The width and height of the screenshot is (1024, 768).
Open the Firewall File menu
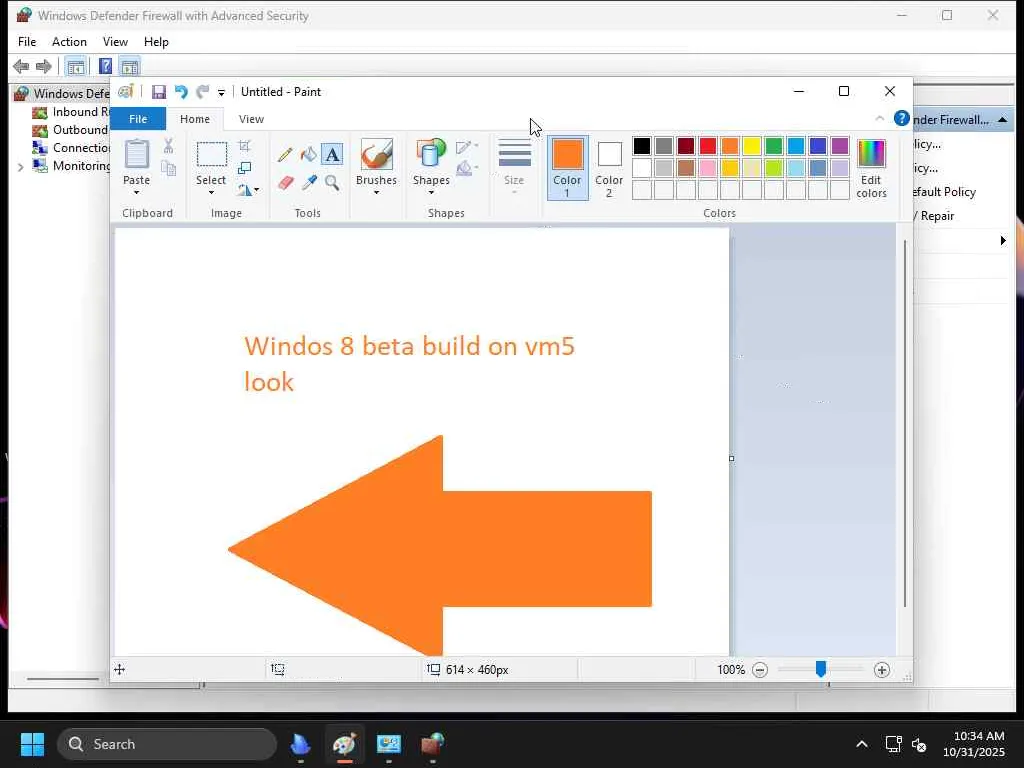[x=27, y=42]
